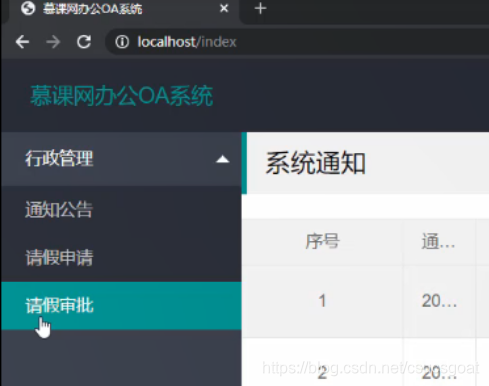The width and height of the screenshot is (489, 386).
Task: Open 请假审批 in the sidebar
Action: tap(121, 306)
